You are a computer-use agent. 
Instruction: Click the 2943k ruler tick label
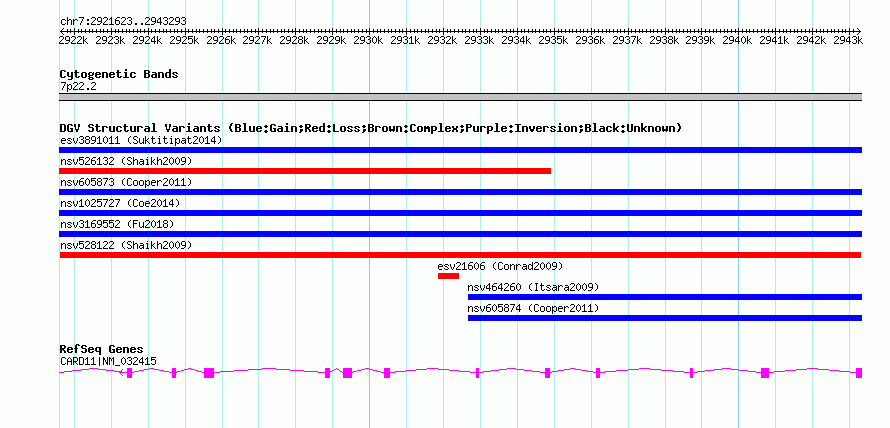point(848,40)
